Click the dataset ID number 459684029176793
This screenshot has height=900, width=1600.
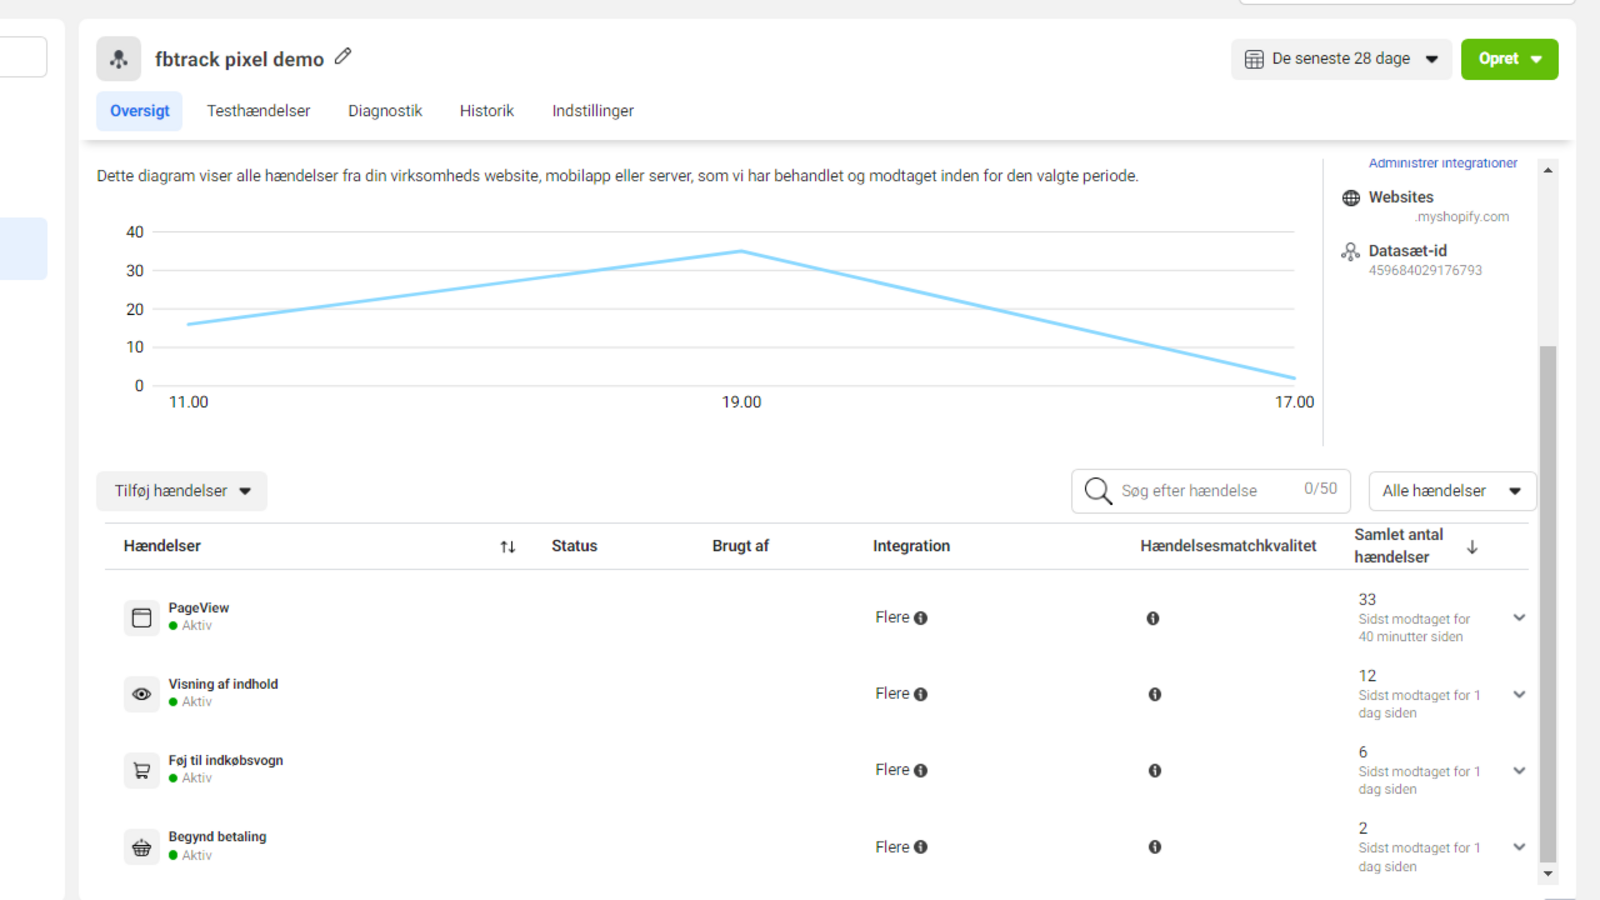pos(1425,270)
